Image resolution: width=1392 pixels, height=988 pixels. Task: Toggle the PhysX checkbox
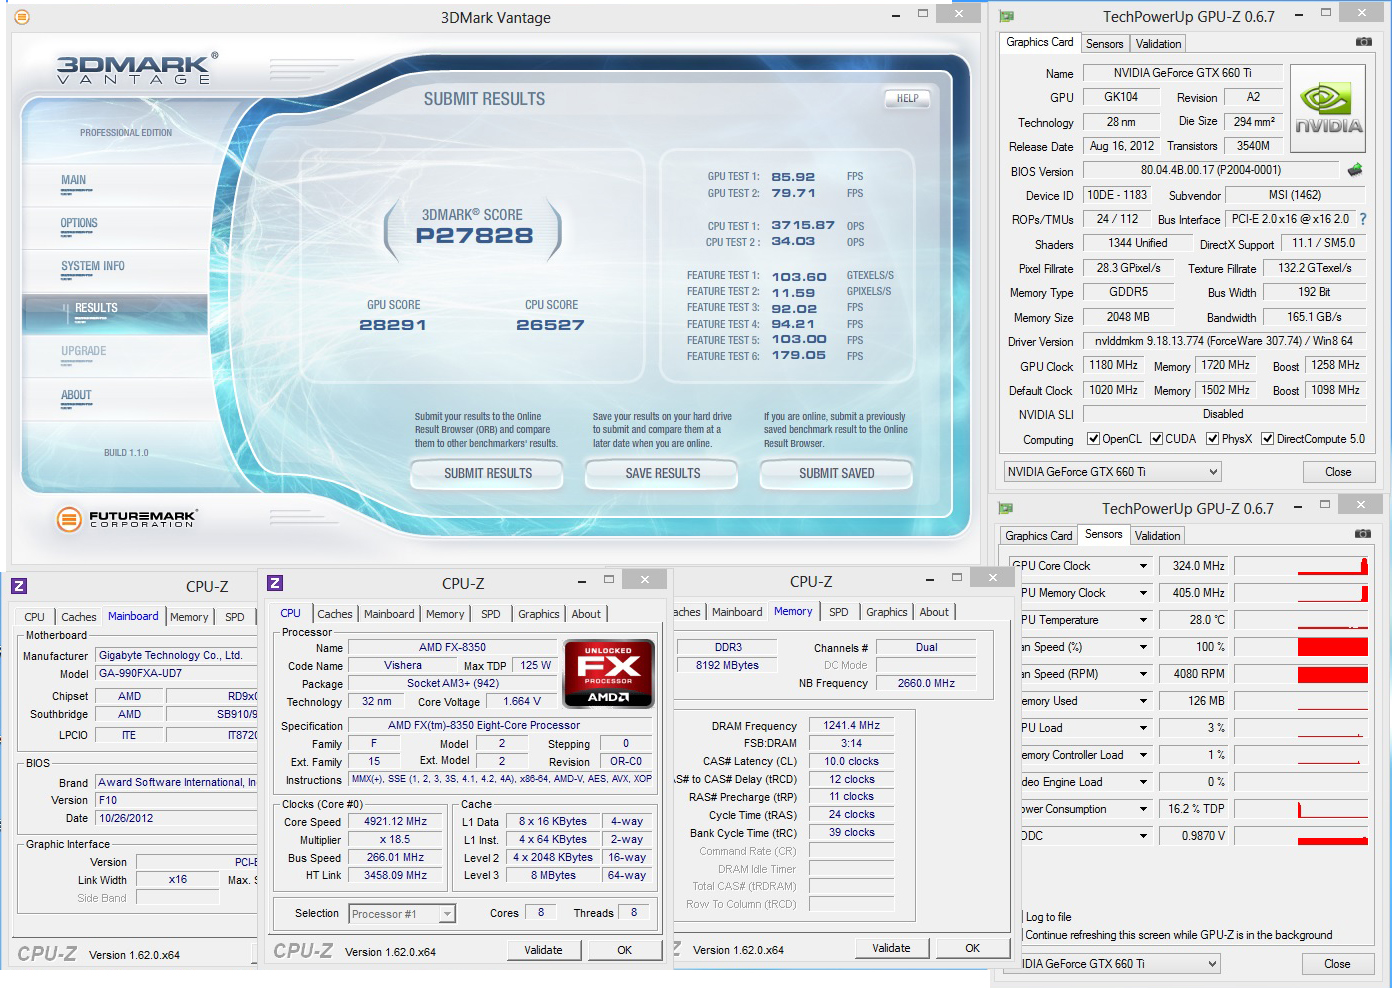pyautogui.click(x=1212, y=439)
